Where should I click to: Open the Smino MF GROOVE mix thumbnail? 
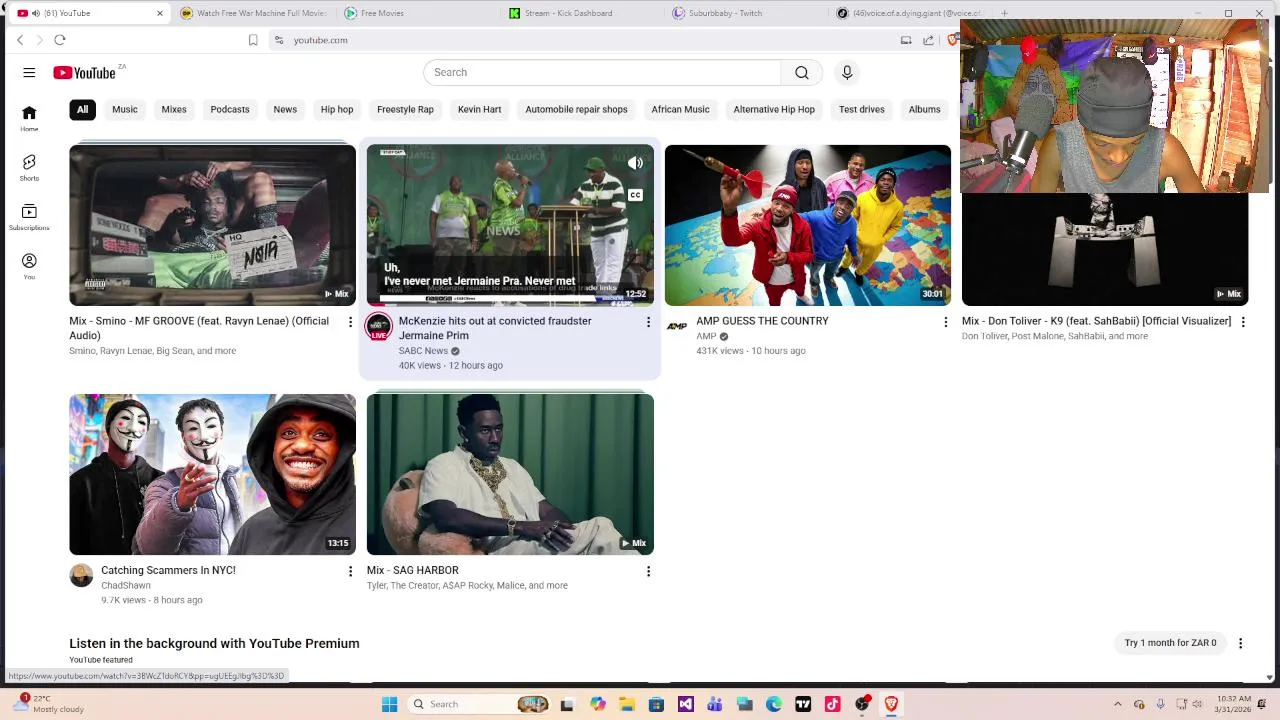(x=212, y=225)
